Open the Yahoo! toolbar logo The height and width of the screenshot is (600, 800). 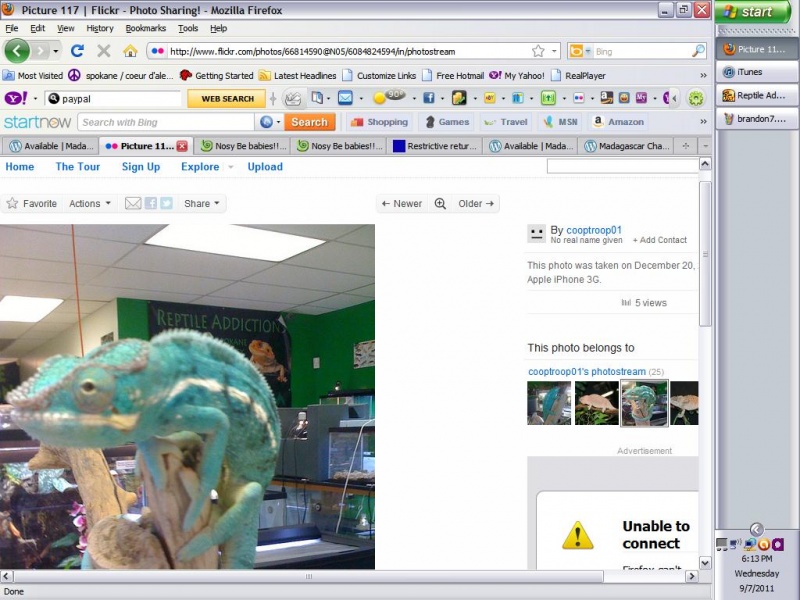pyautogui.click(x=15, y=98)
